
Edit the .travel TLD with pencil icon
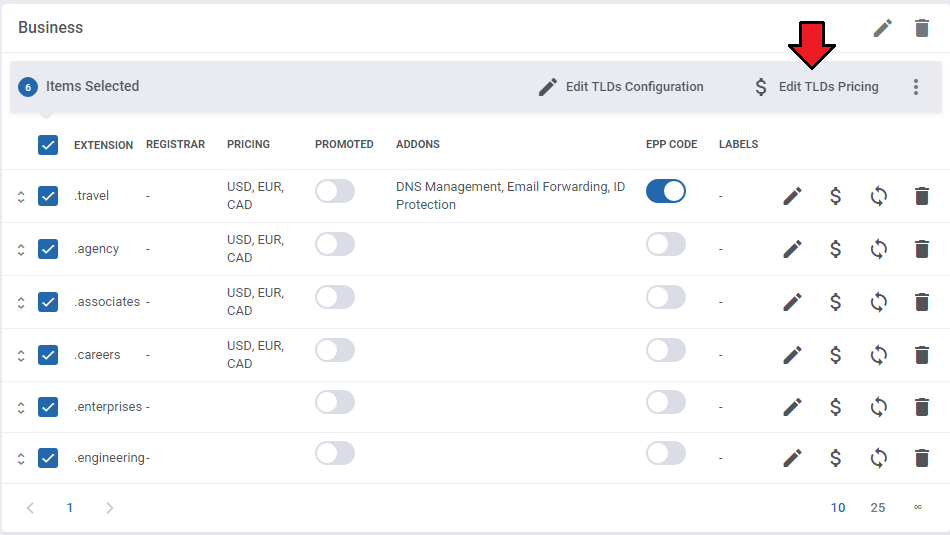tap(792, 196)
